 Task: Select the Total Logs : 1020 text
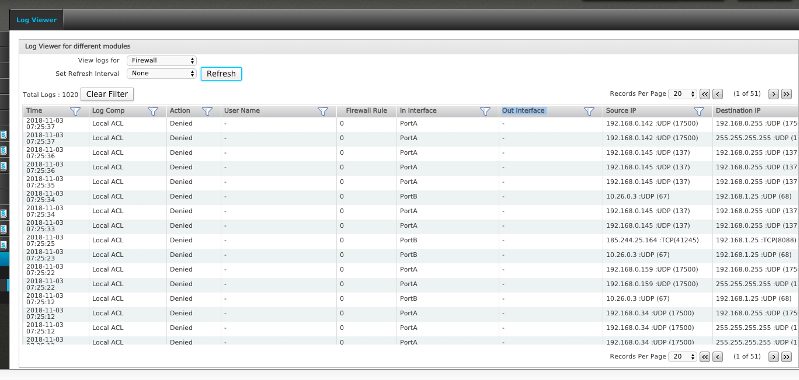point(50,95)
